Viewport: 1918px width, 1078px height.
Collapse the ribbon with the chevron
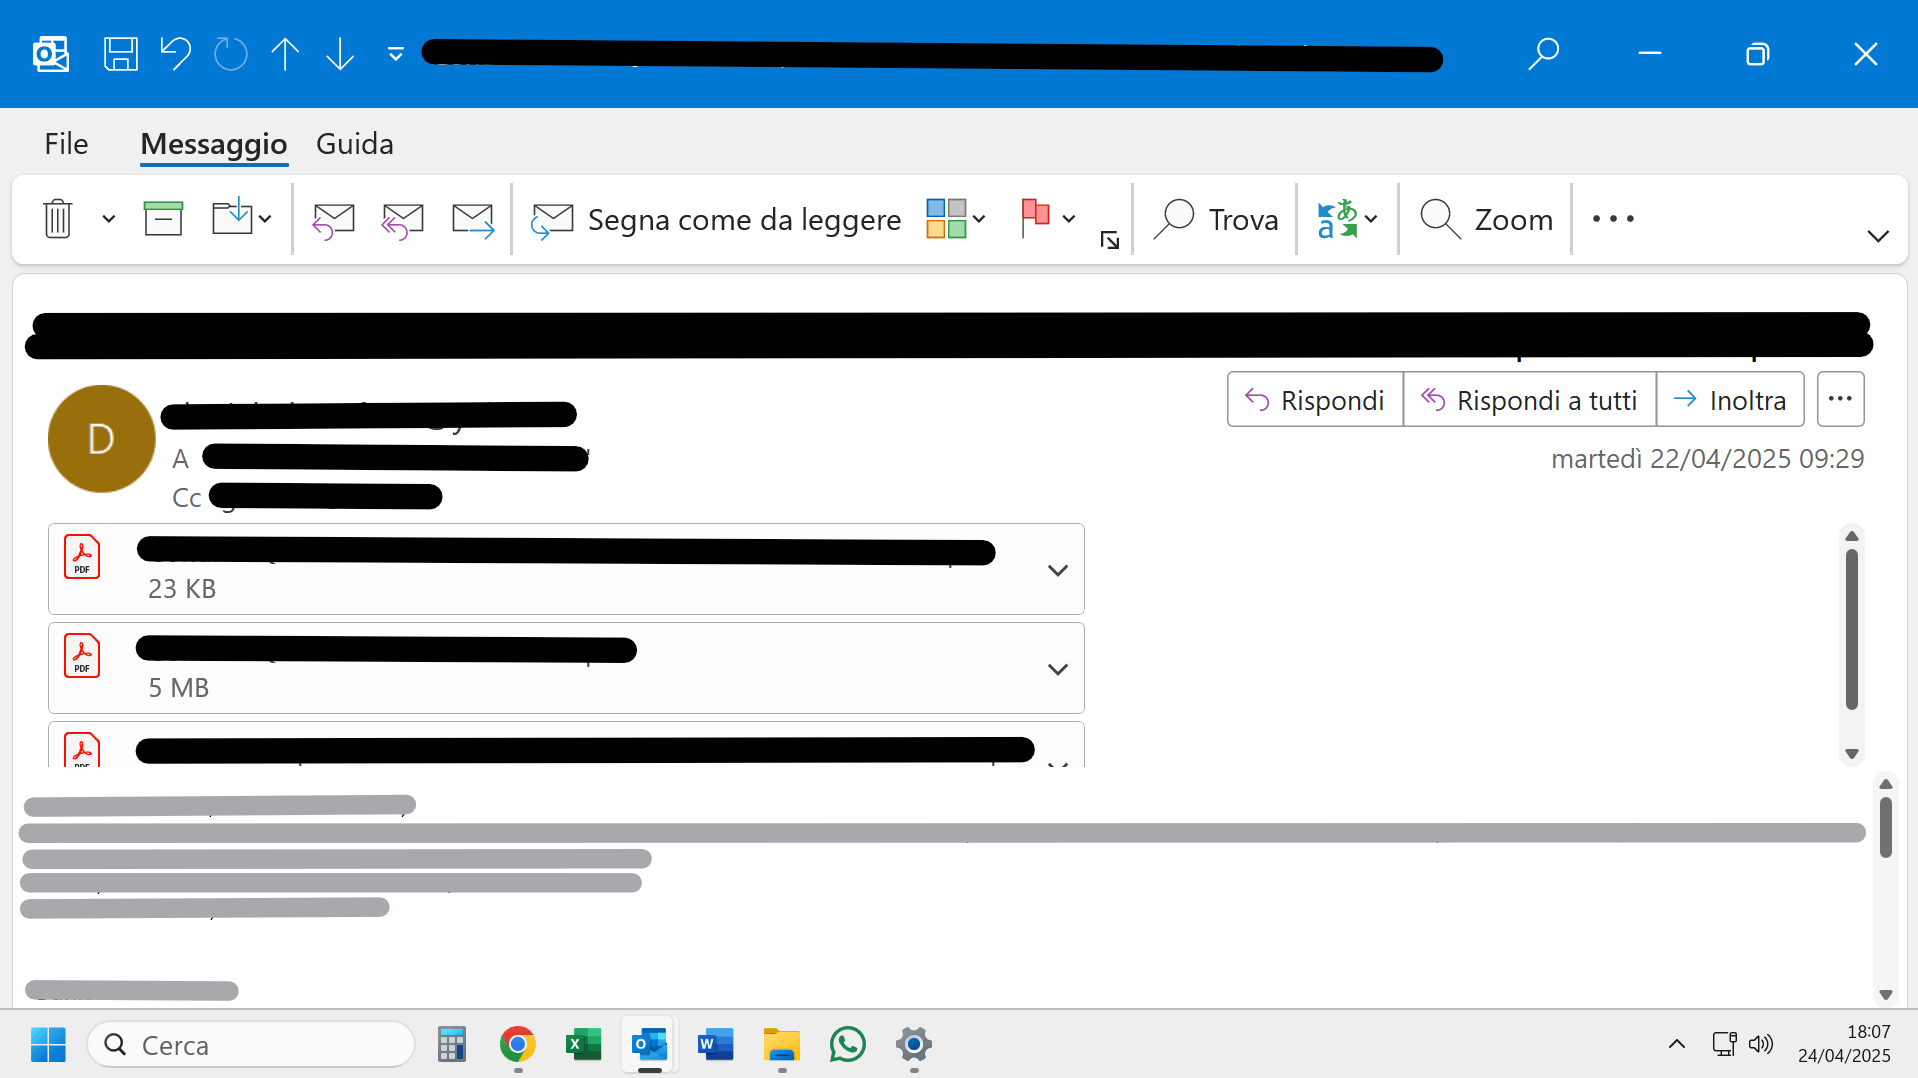pos(1877,236)
